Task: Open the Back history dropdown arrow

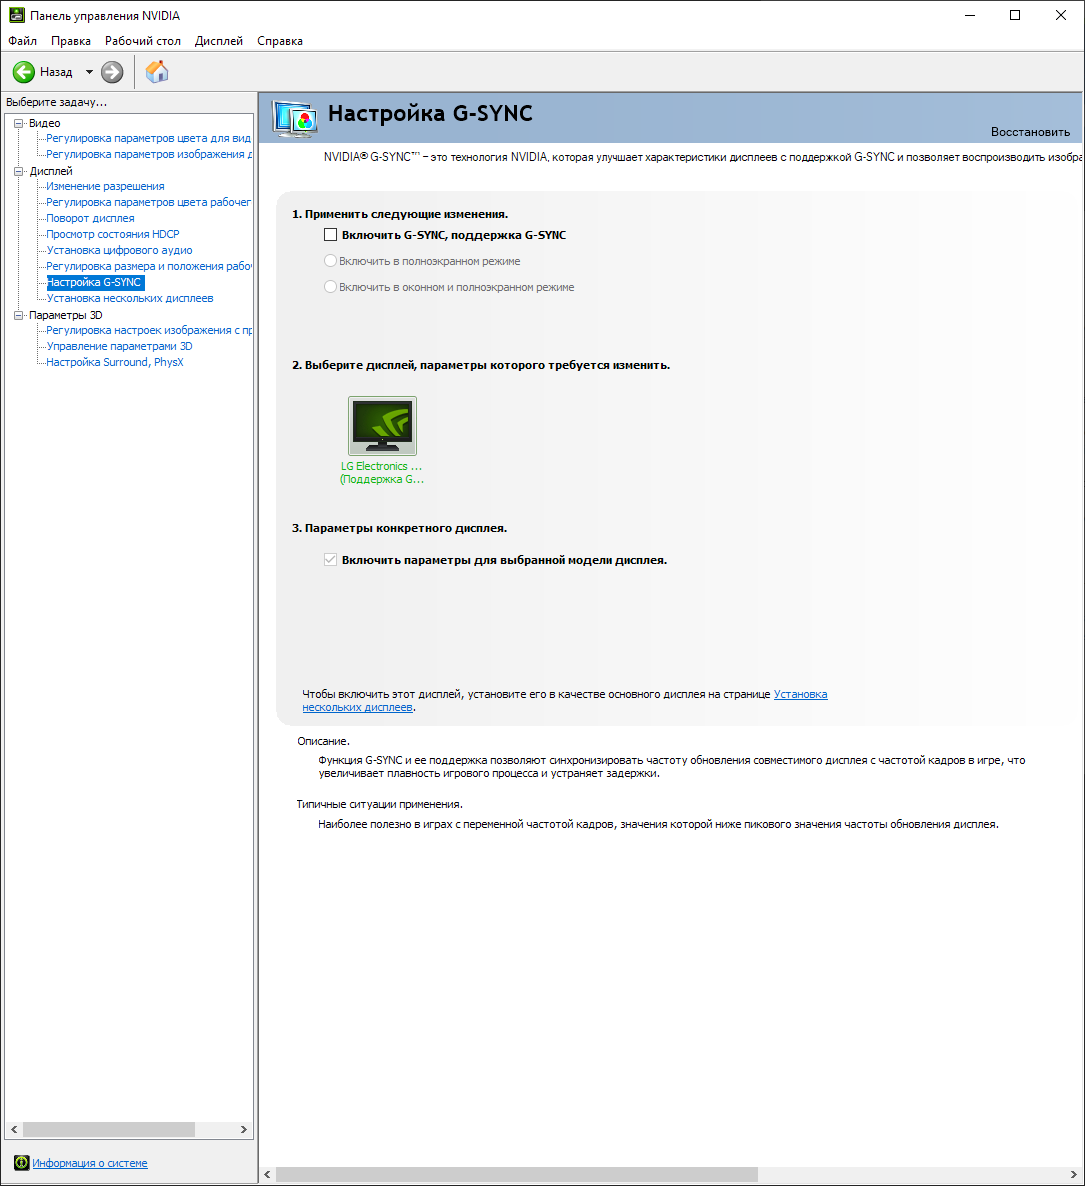Action: (x=89, y=72)
